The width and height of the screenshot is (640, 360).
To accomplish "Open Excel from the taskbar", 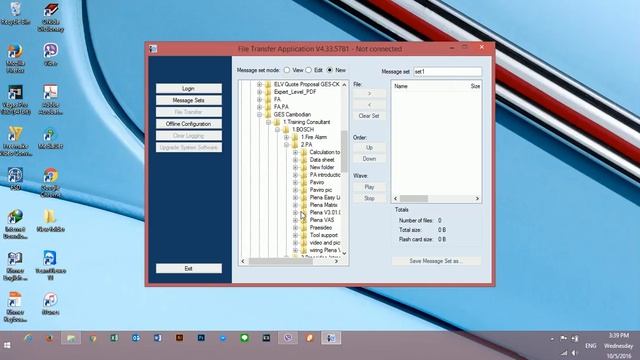I will click(x=114, y=338).
